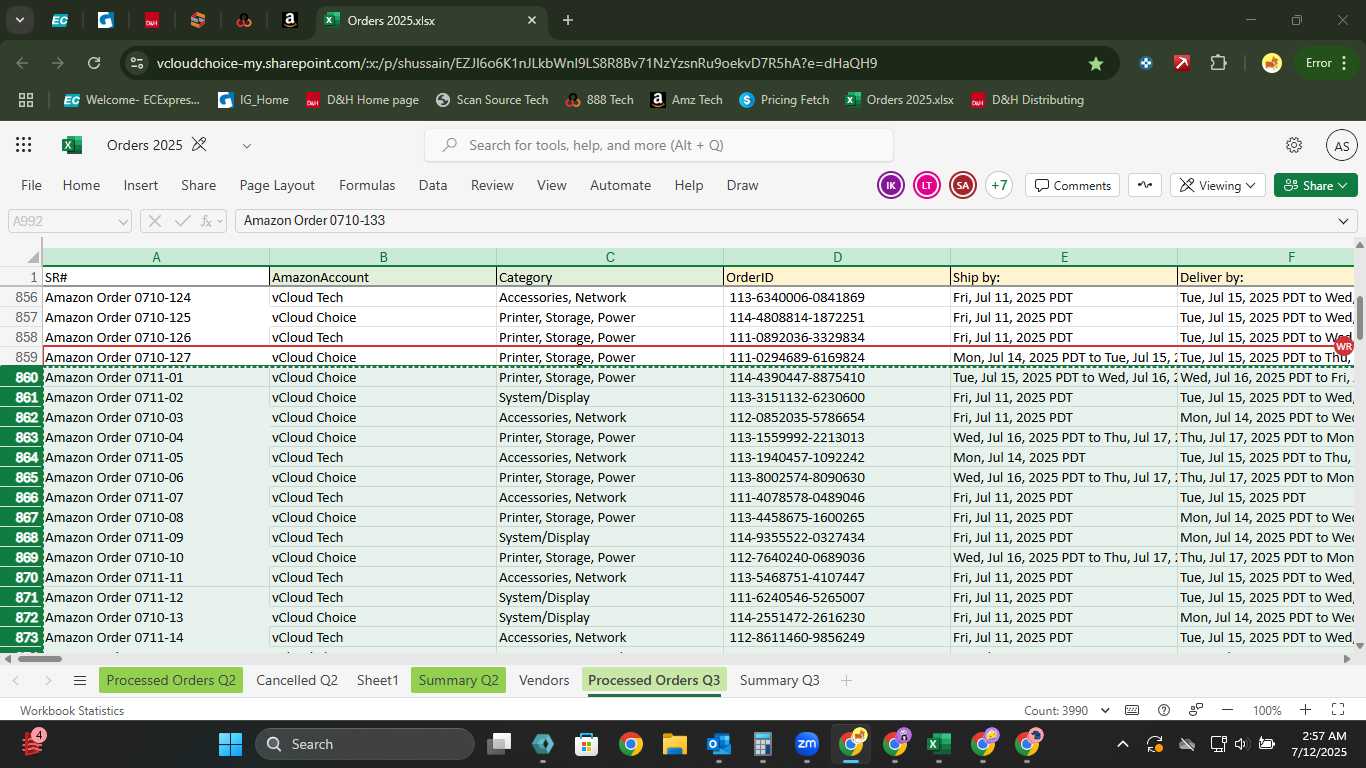Click the status bar help question icon
Image resolution: width=1366 pixels, height=768 pixels.
tap(1164, 710)
